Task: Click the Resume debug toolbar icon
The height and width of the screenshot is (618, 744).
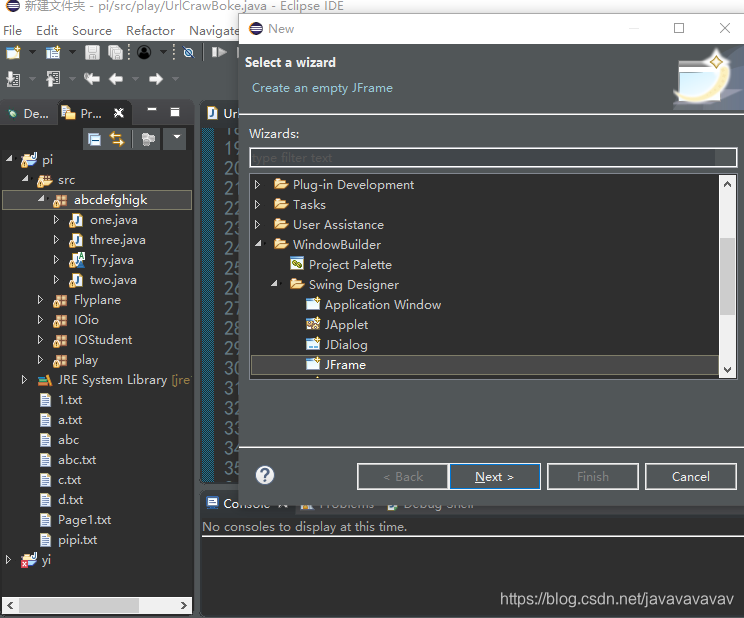Action: (219, 52)
